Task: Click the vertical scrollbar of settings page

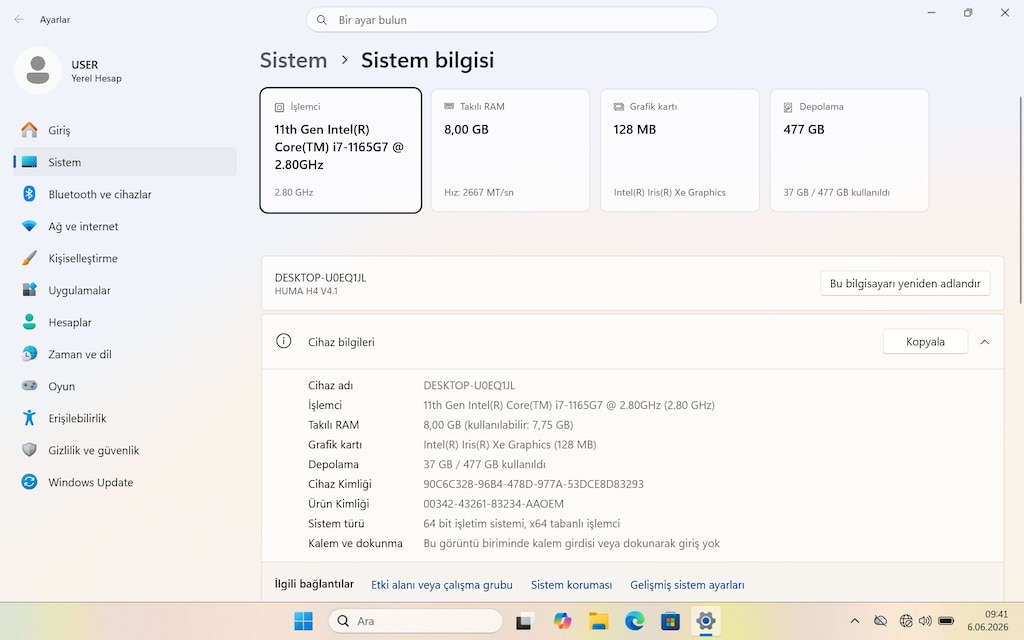Action: (1021, 200)
